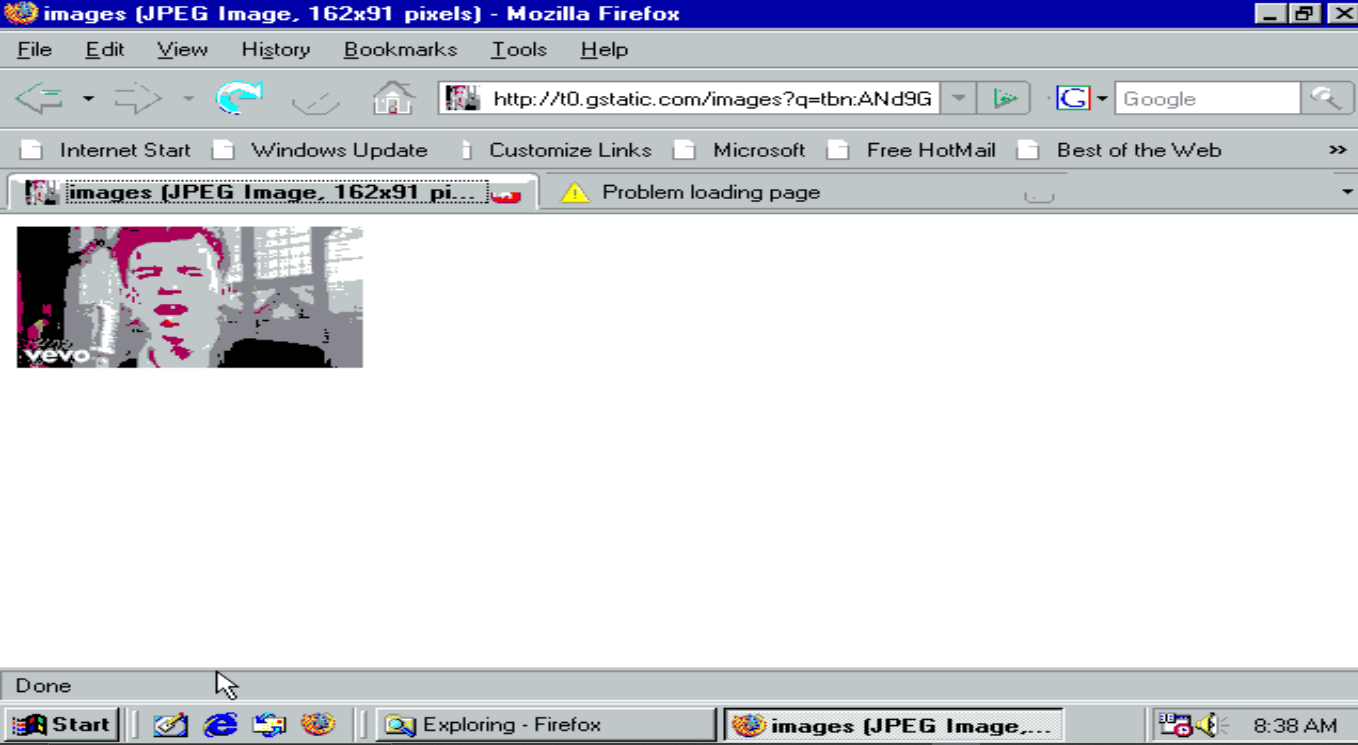Launch Show Desktop from Quick Launch
The width and height of the screenshot is (1358, 745).
click(170, 724)
